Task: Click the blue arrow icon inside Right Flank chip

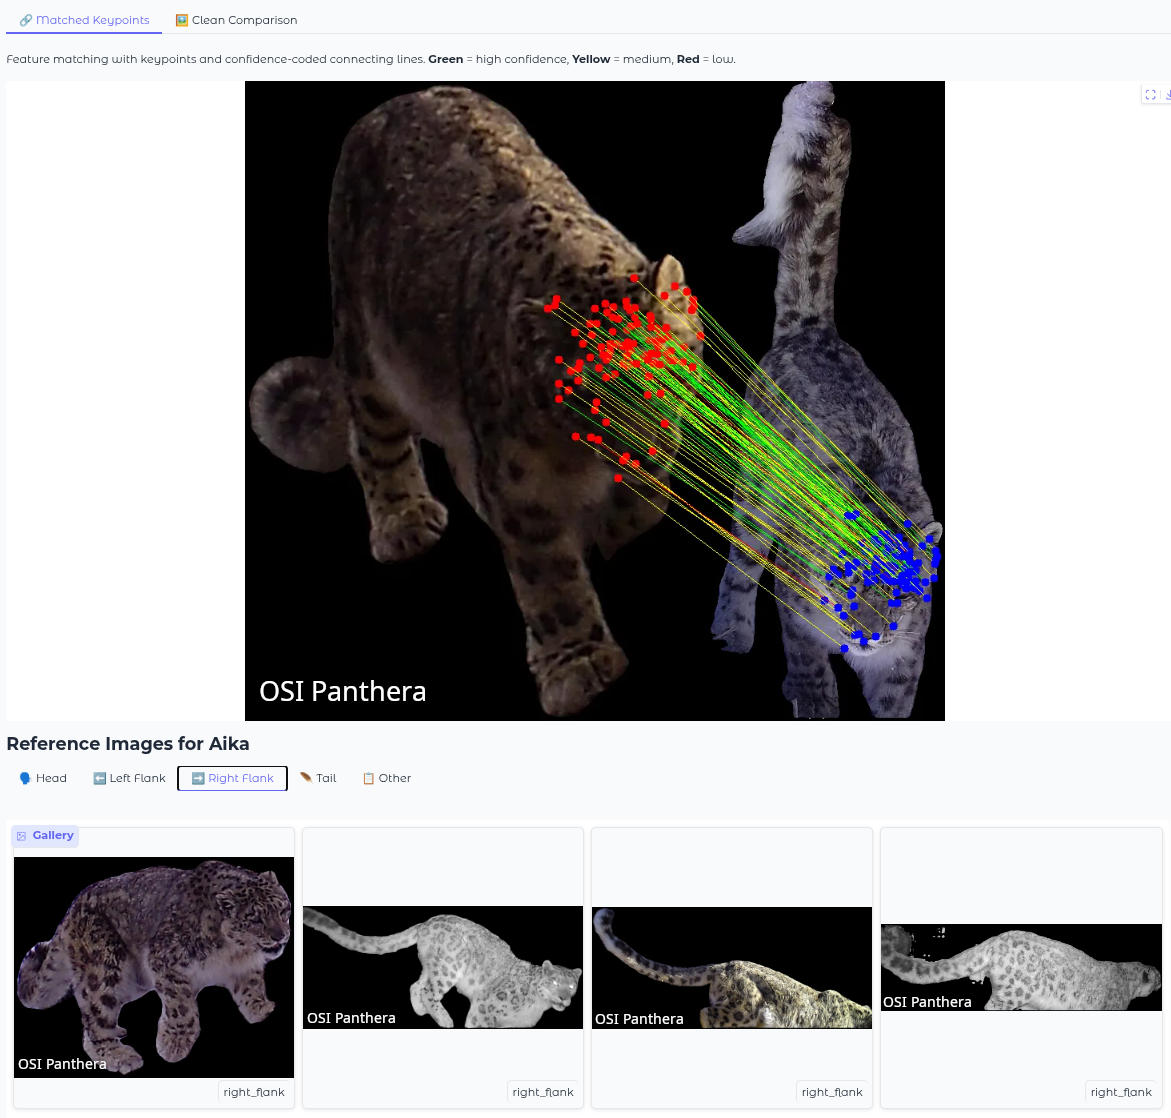Action: coord(197,778)
